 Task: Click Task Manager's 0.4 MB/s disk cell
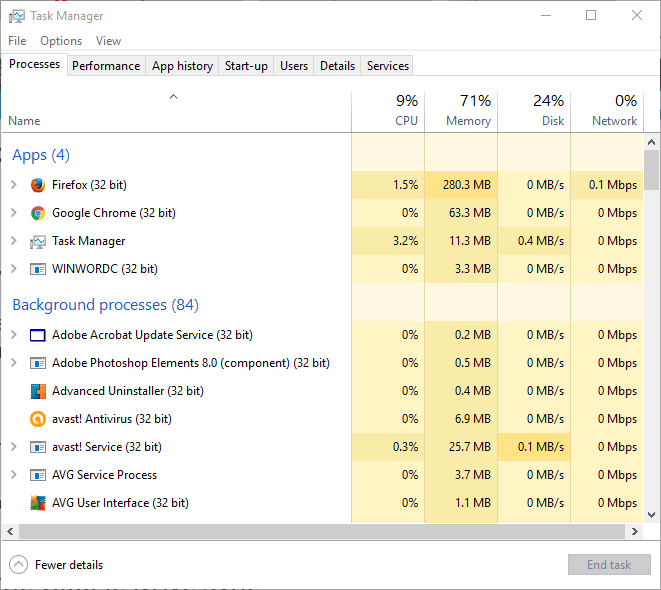pos(534,241)
